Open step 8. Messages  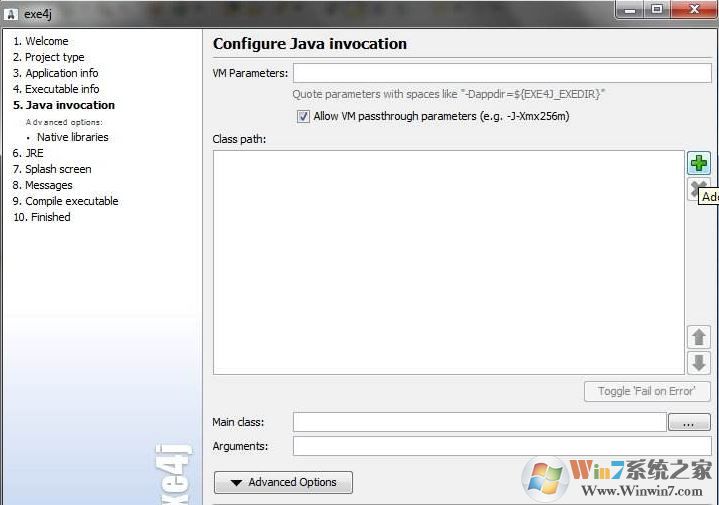click(43, 185)
